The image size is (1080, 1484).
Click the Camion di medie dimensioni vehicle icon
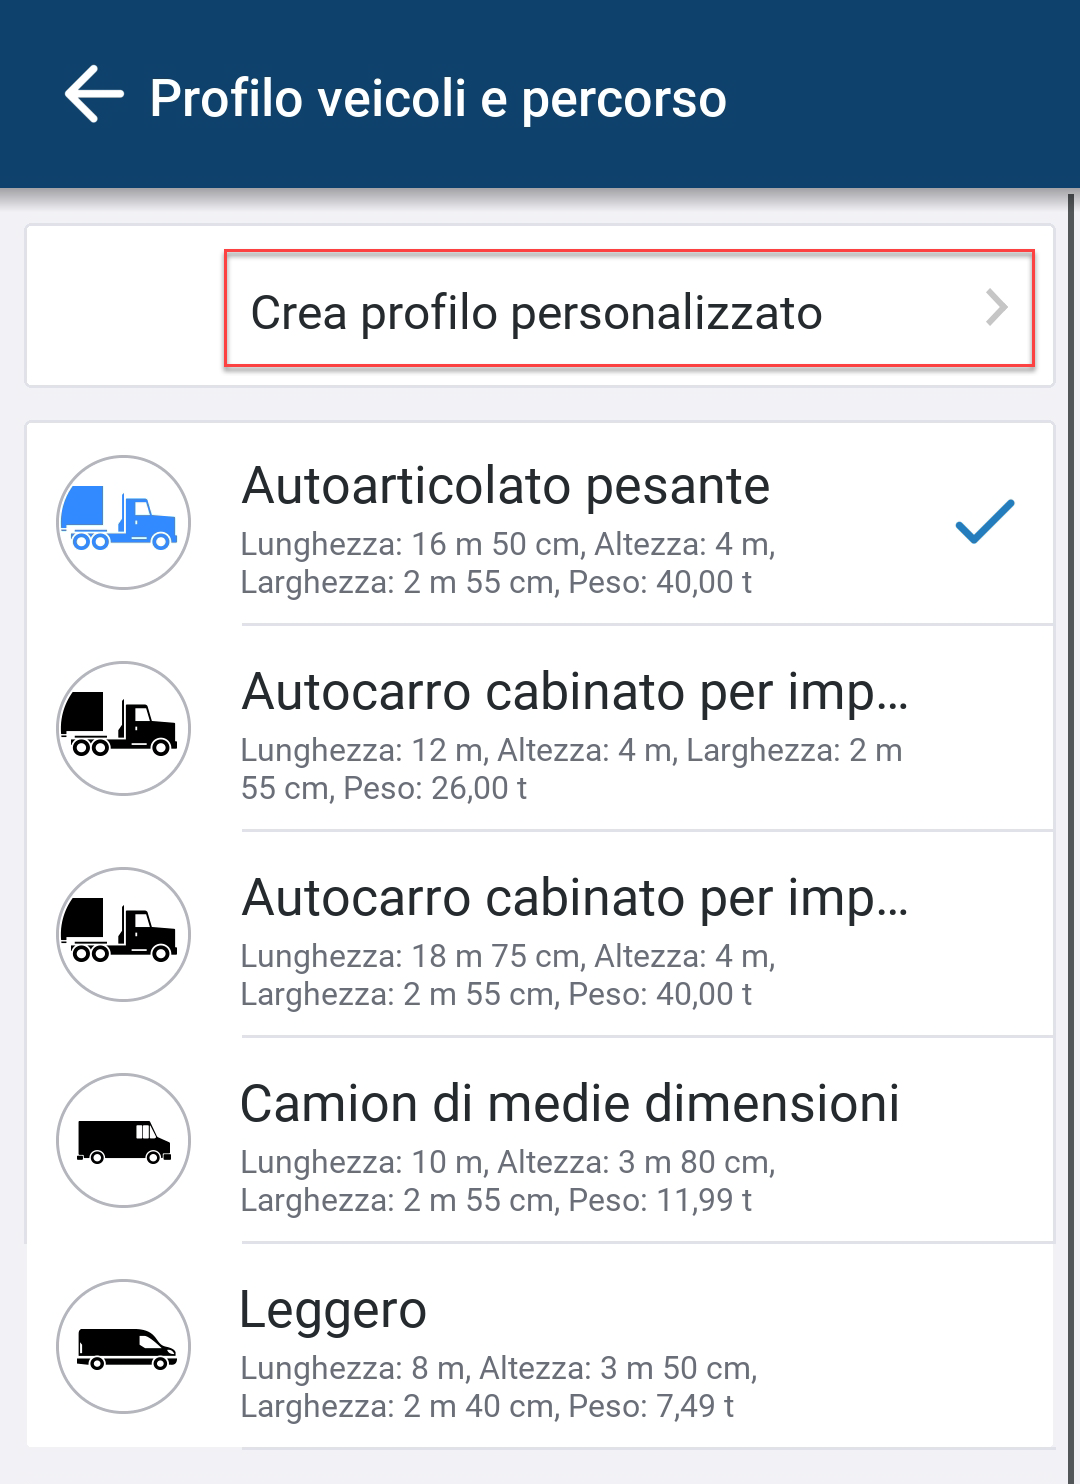123,1140
